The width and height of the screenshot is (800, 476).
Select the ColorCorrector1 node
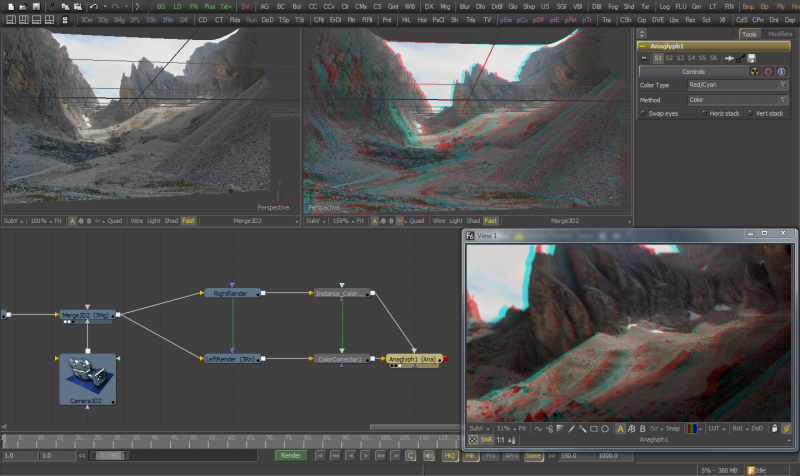pos(342,359)
